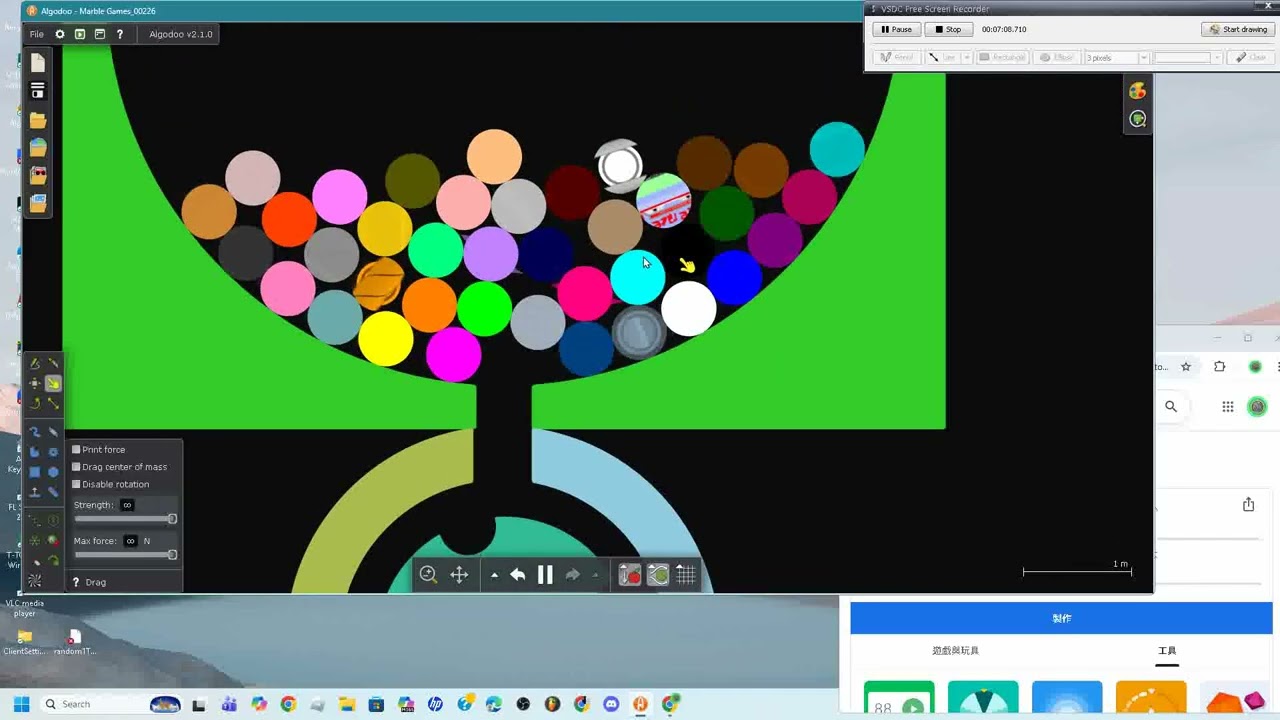Image resolution: width=1280 pixels, height=720 pixels.
Task: Enable Drag center of mass checkbox
Action: [x=76, y=467]
